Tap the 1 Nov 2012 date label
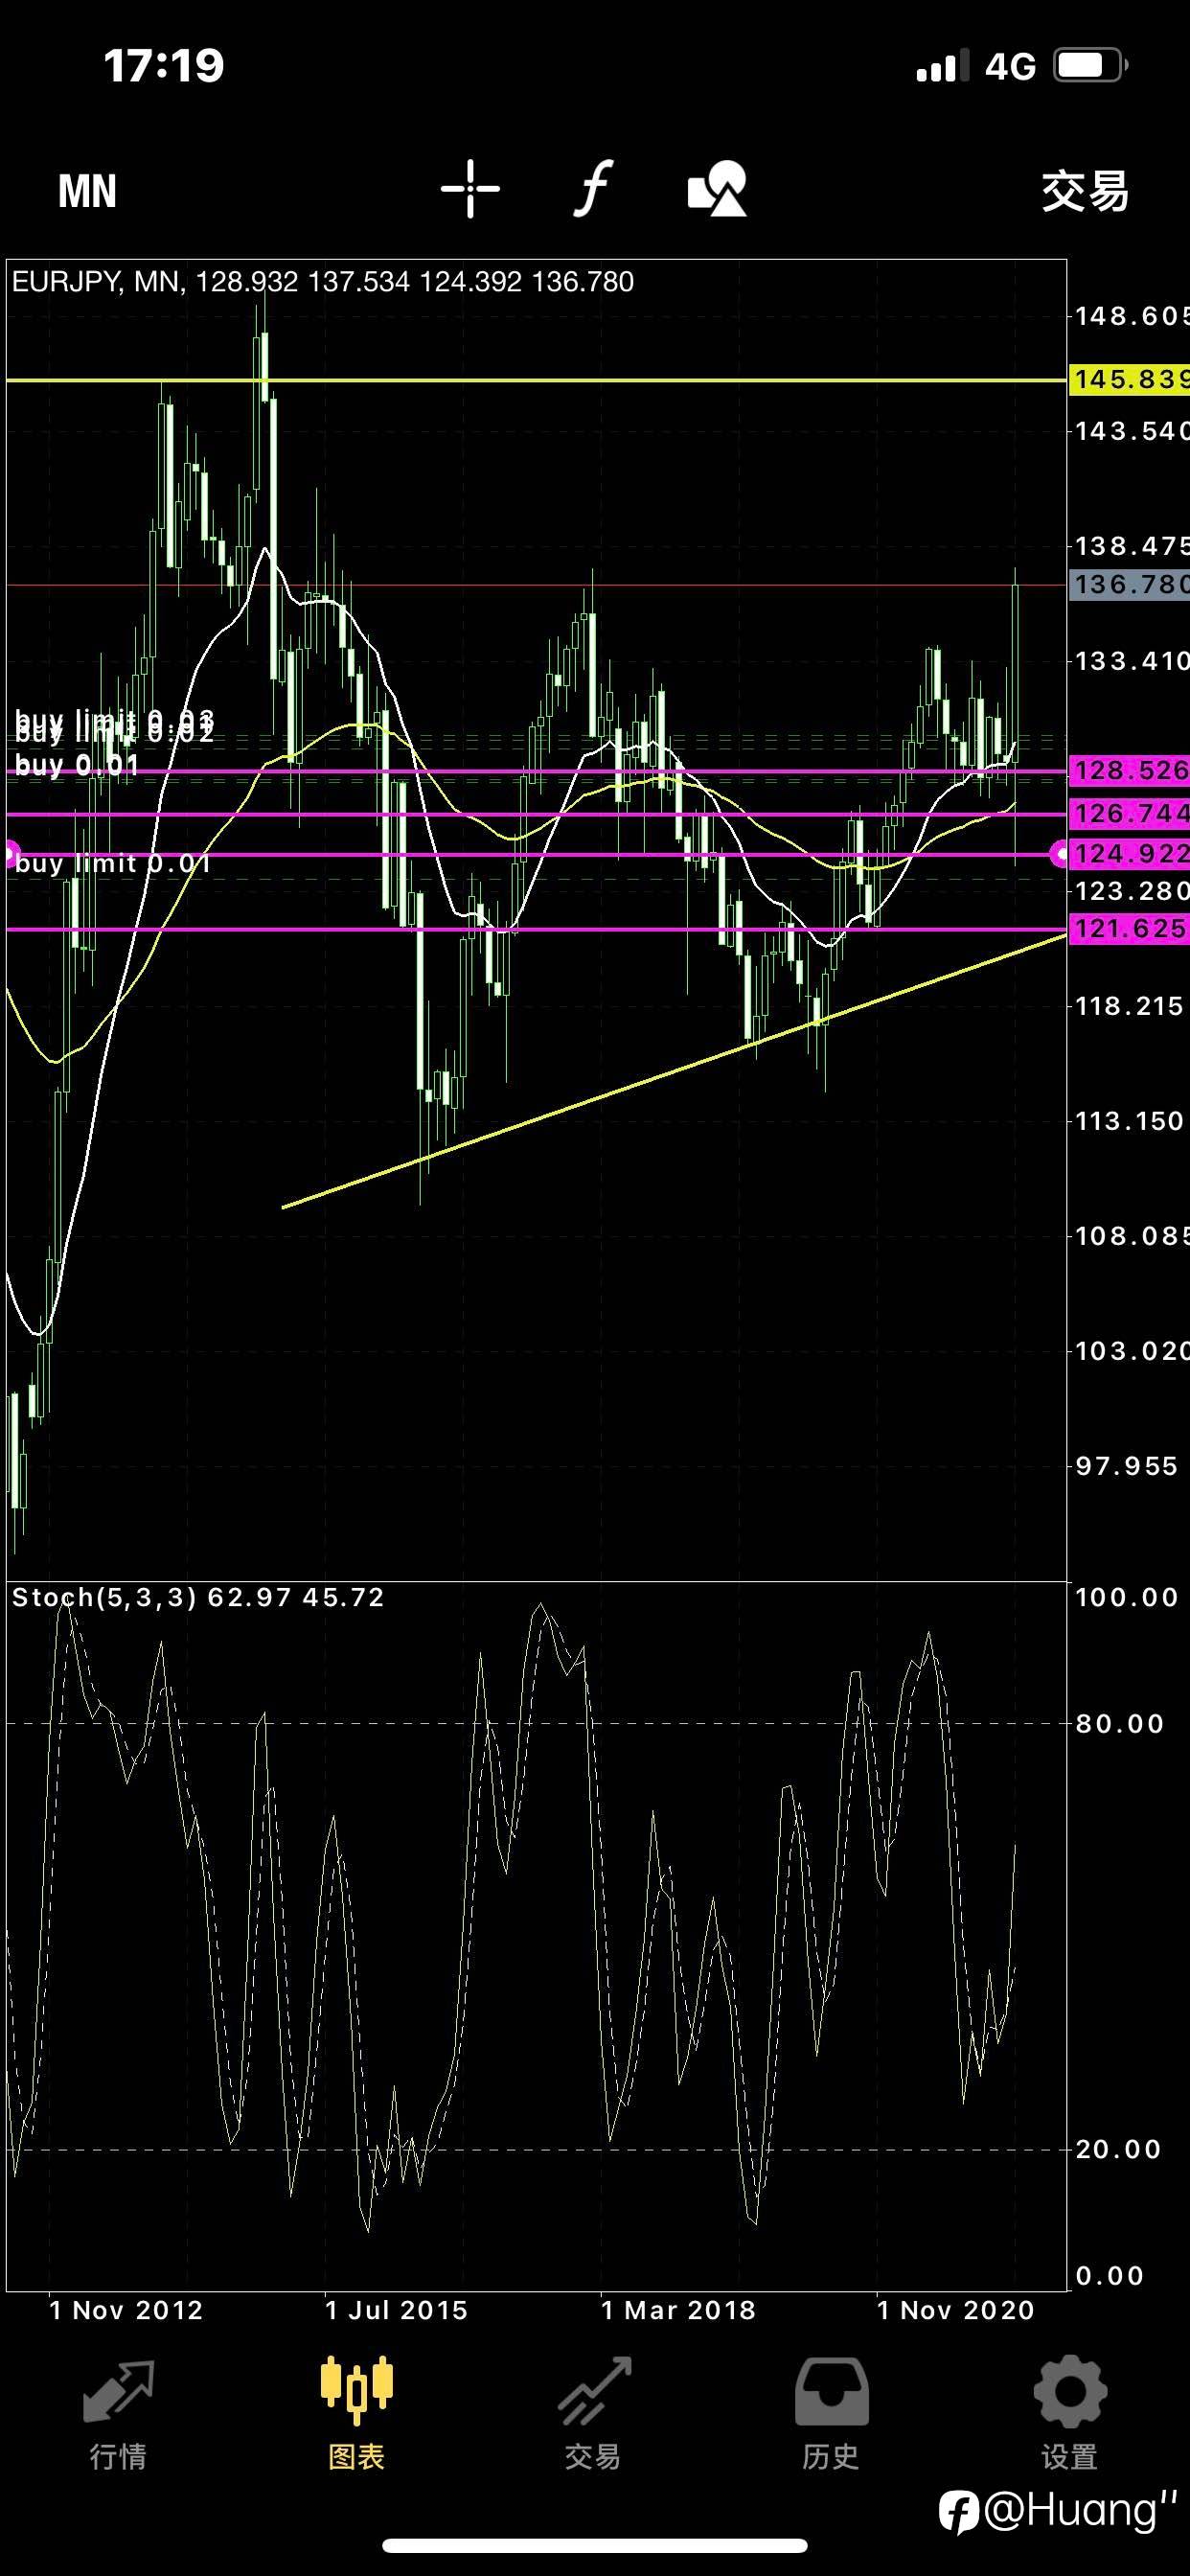The width and height of the screenshot is (1190, 2576). pyautogui.click(x=126, y=2310)
